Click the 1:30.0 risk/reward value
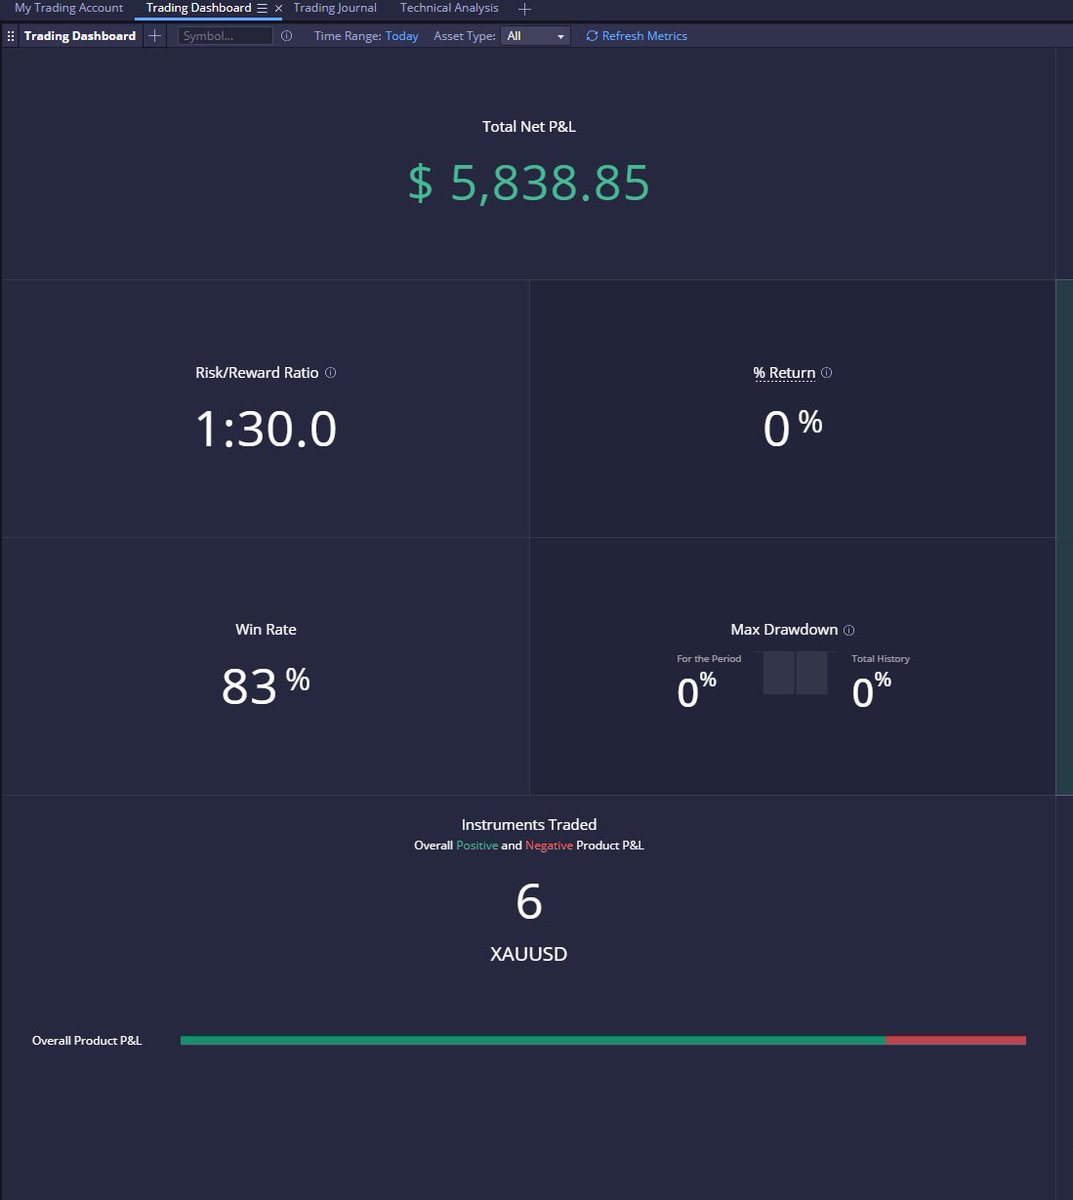This screenshot has width=1073, height=1200. click(x=266, y=429)
